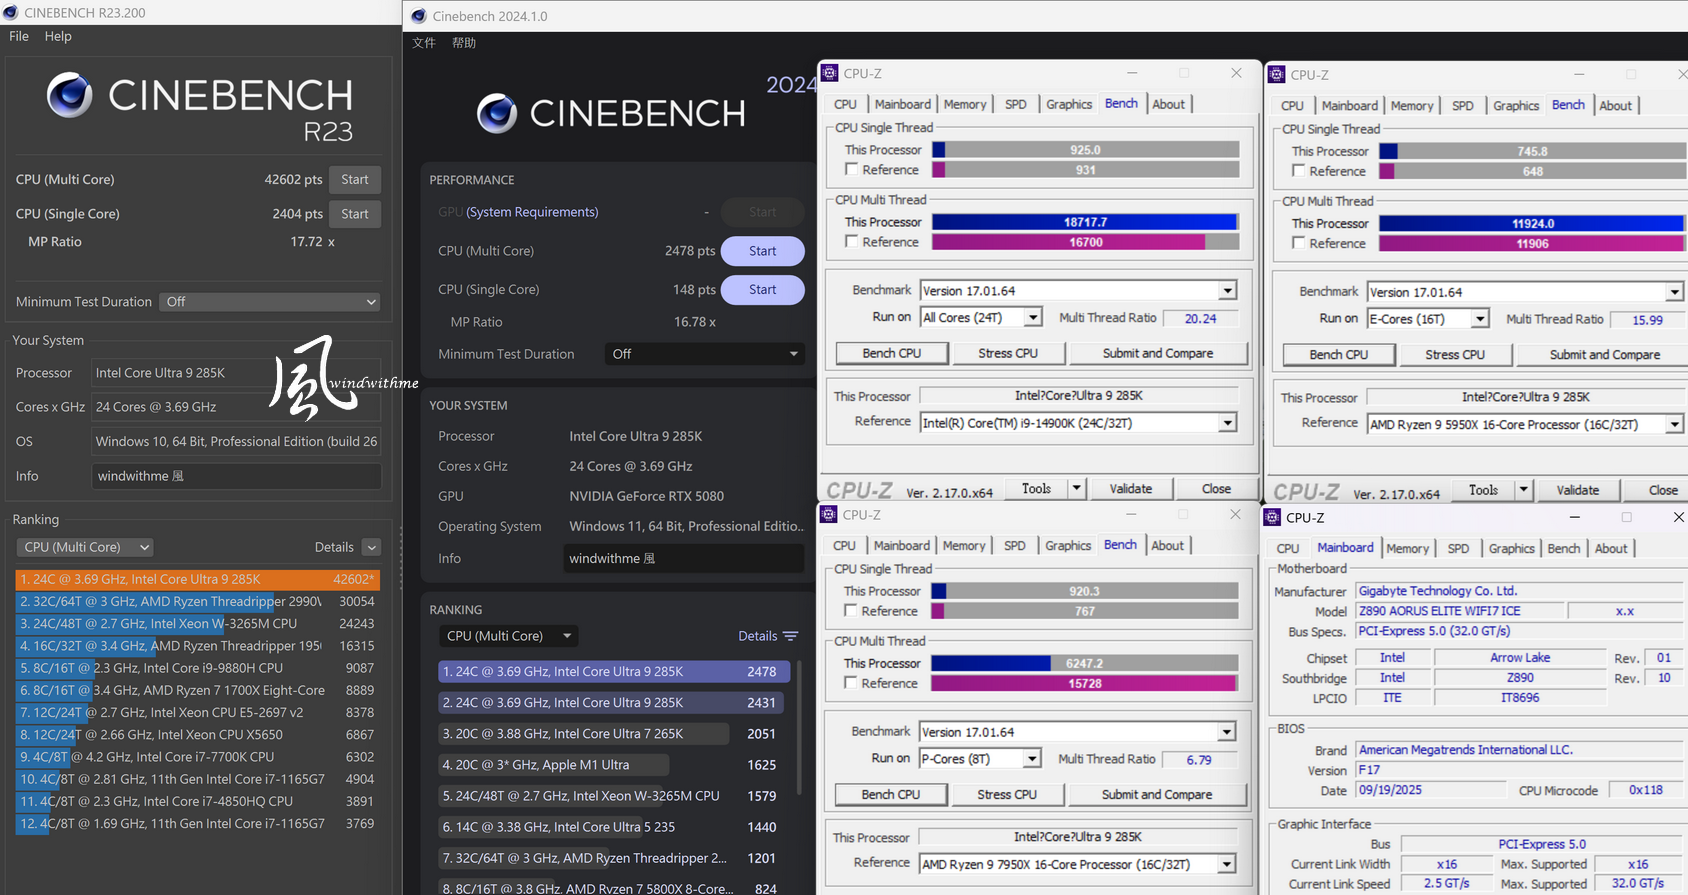
Task: Enable Single Thread Reference checkbox in All Cores window
Action: pos(852,170)
